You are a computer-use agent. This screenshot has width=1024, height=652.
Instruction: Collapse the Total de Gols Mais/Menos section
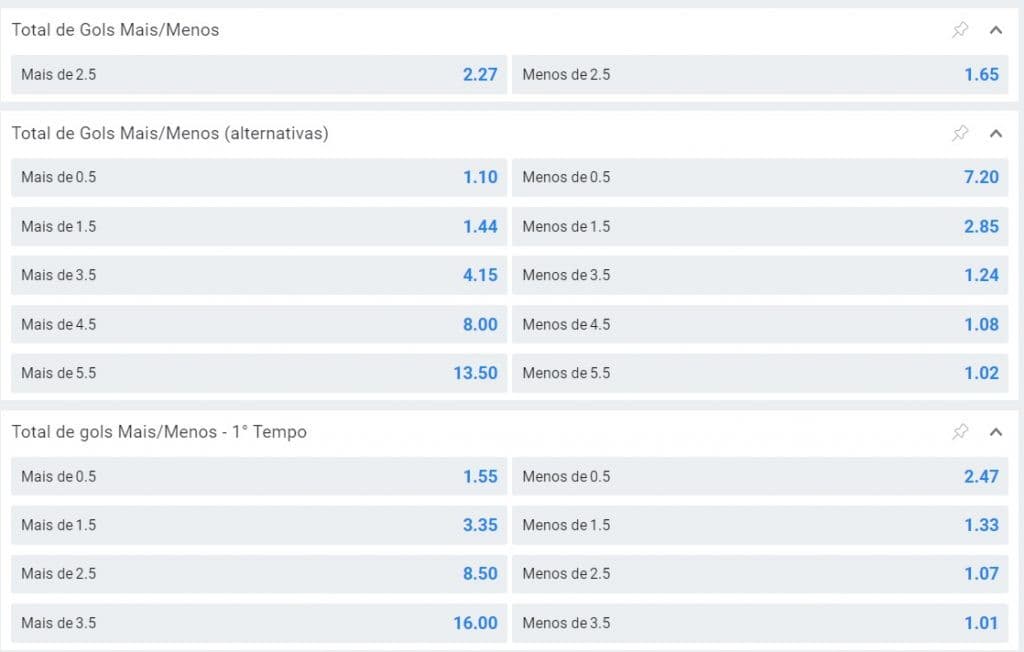click(x=995, y=30)
